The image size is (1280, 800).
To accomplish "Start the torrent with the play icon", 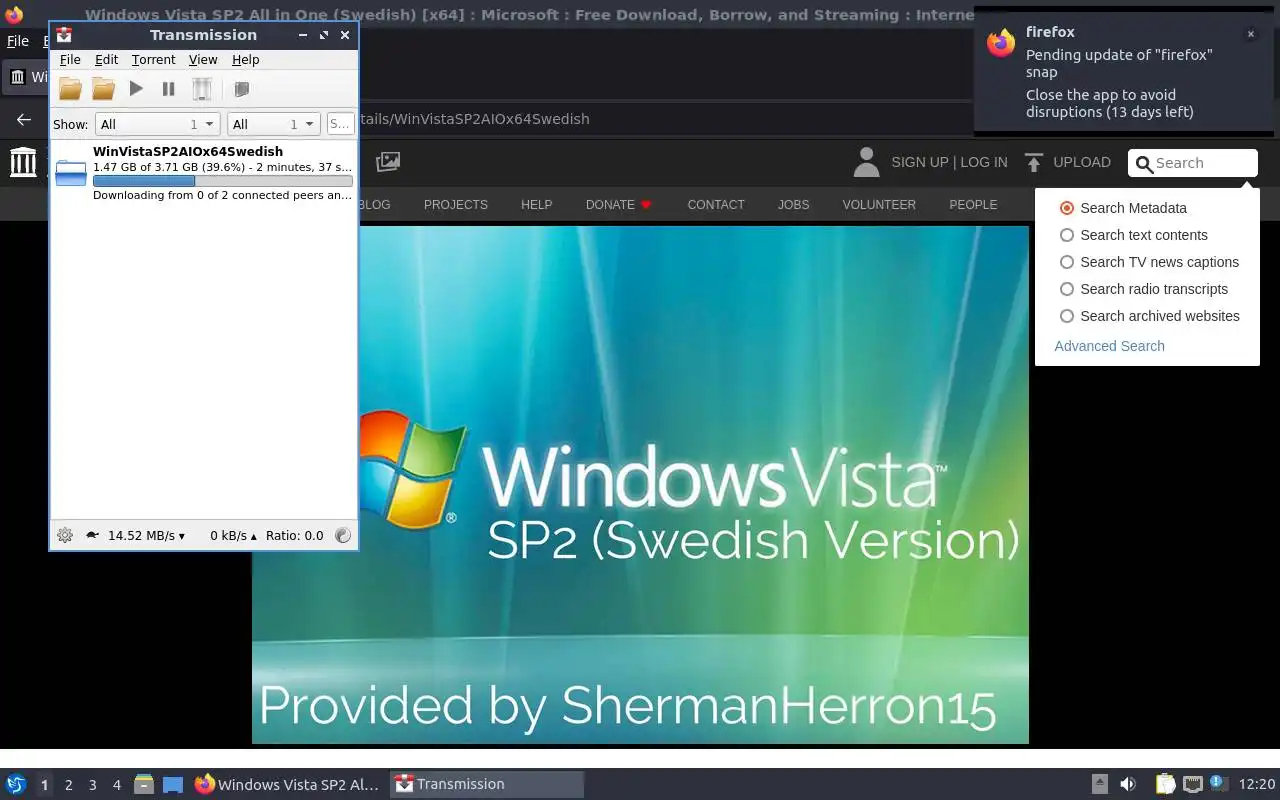I will [136, 89].
